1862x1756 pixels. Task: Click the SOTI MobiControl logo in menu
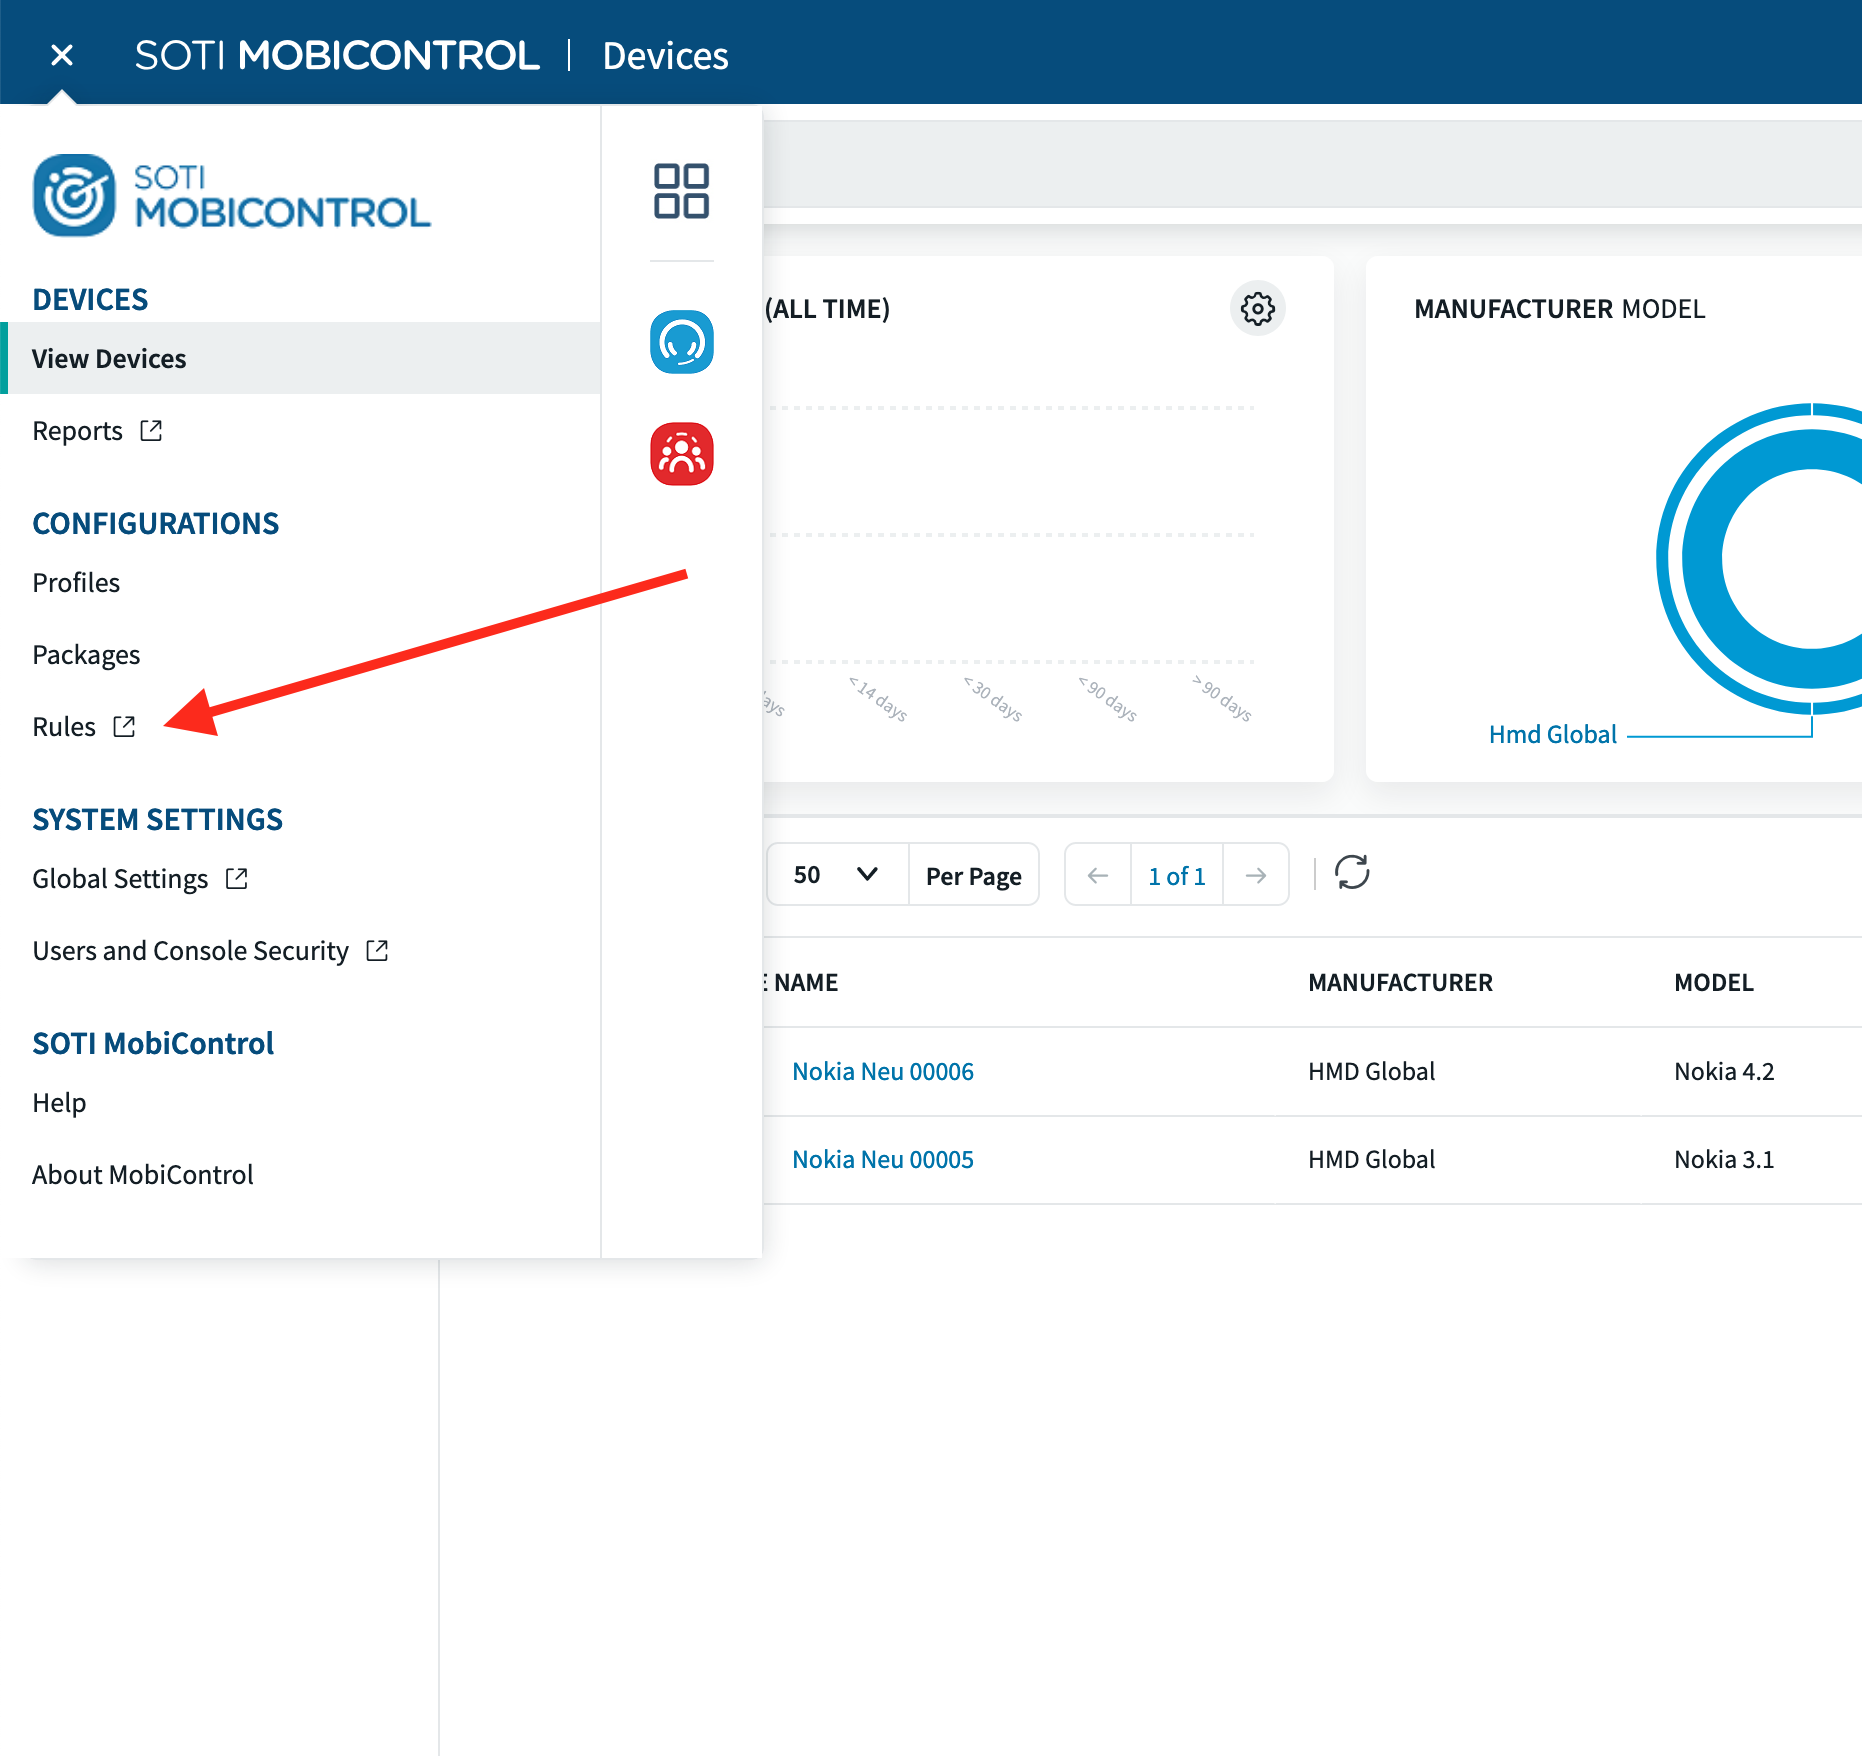pyautogui.click(x=231, y=195)
